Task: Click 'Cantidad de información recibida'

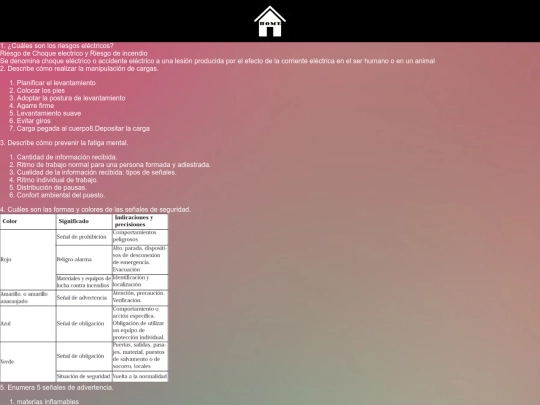Action: [x=67, y=157]
